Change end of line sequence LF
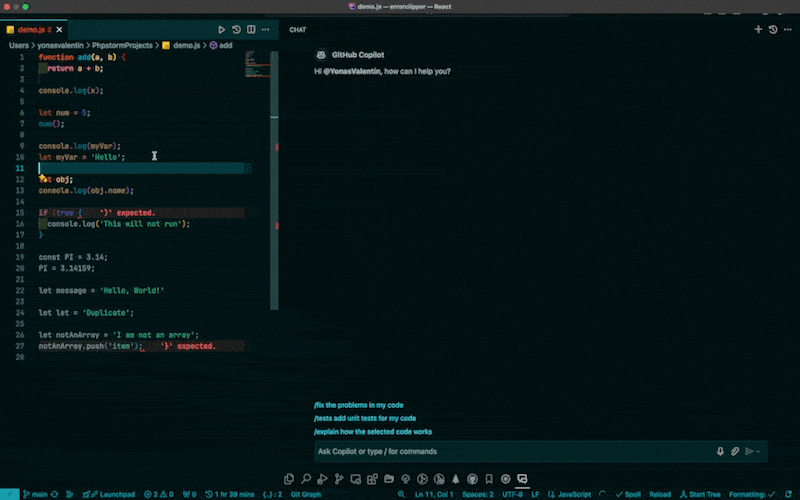Viewport: 800px width, 500px height. tap(535, 494)
